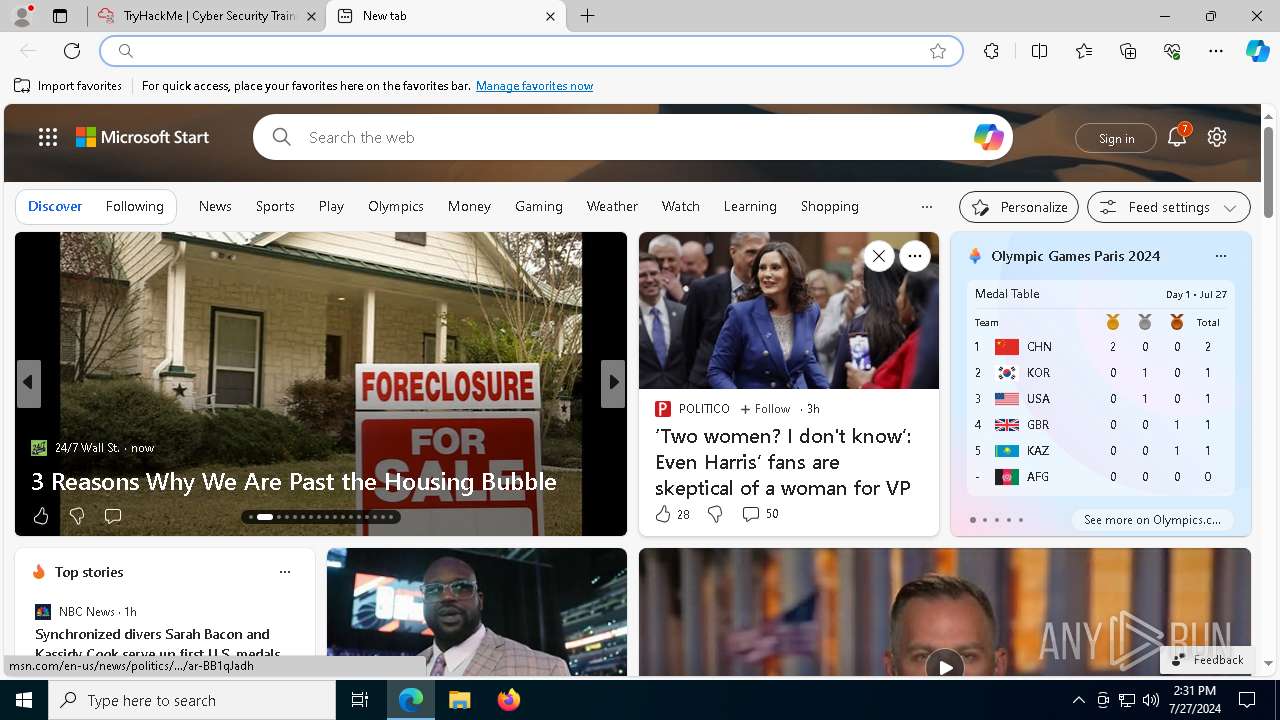1280x720 pixels.
Task: Follow the POLITICO source
Action: coord(765,409)
